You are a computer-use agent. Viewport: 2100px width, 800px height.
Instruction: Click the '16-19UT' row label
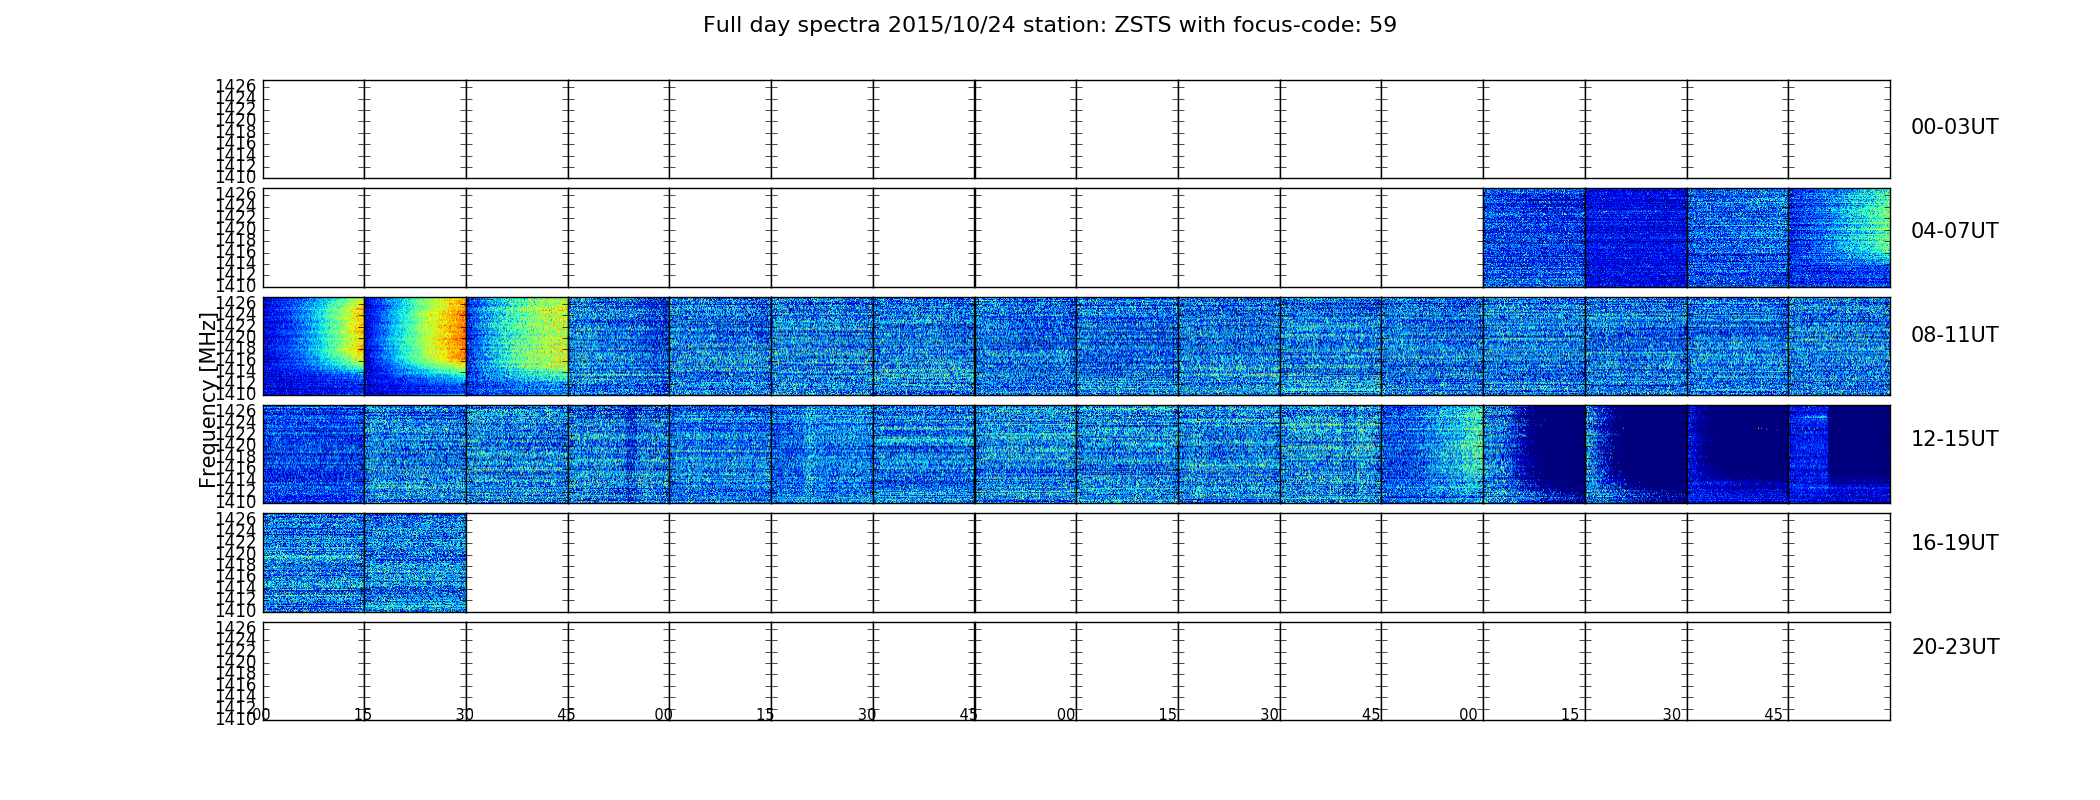click(x=1954, y=543)
